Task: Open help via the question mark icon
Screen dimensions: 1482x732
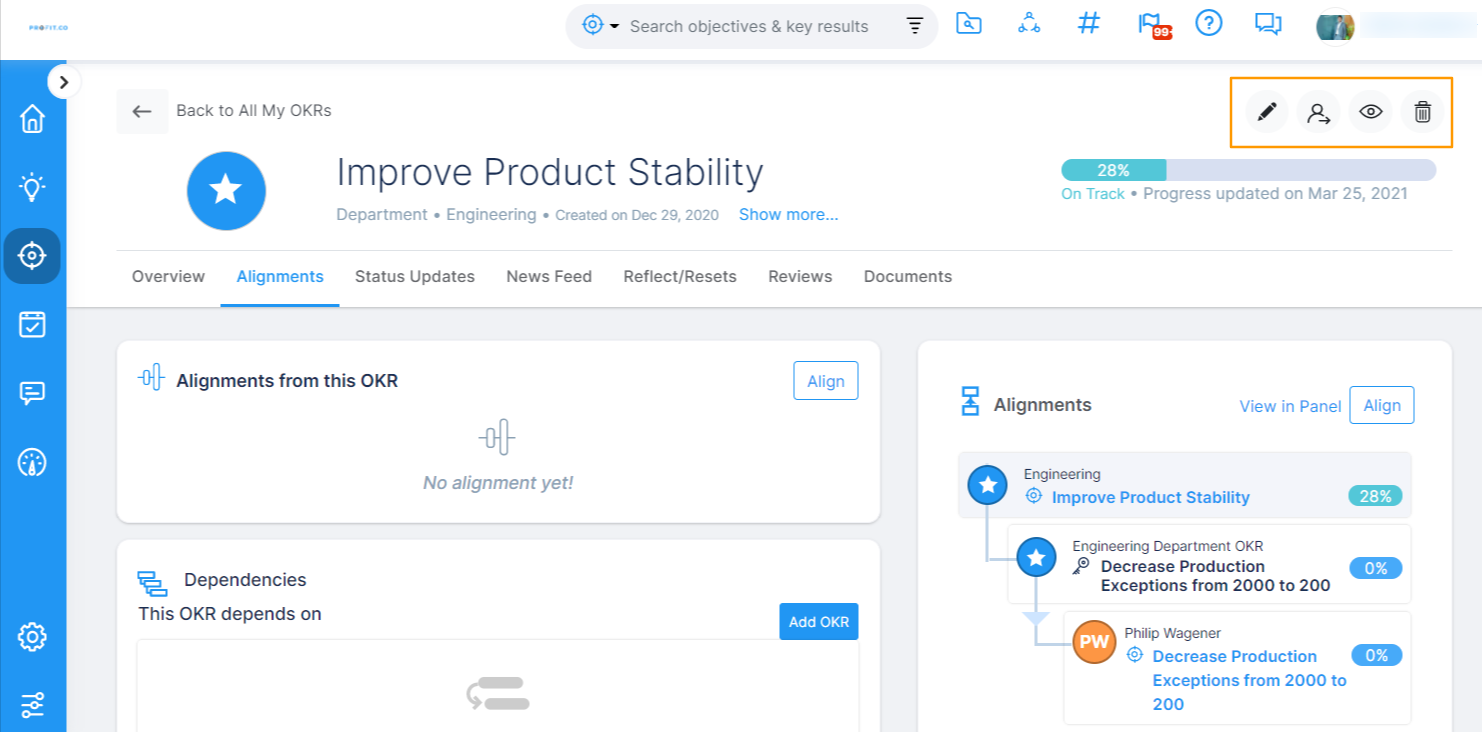Action: click(x=1208, y=24)
